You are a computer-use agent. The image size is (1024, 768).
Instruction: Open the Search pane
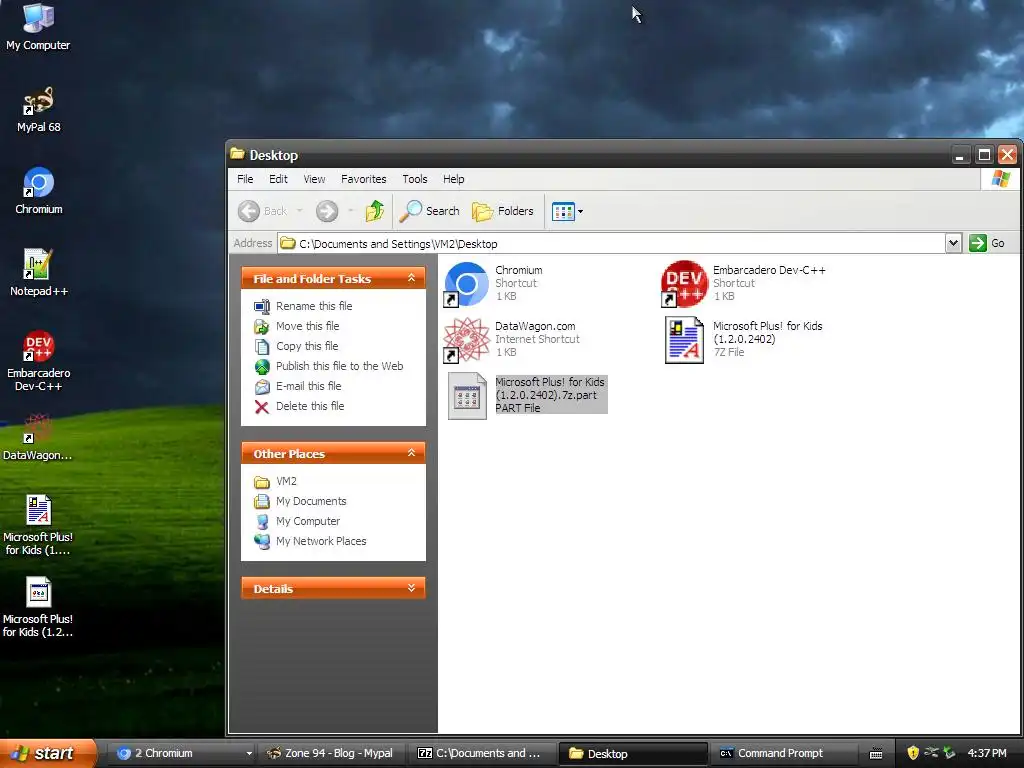[x=430, y=211]
